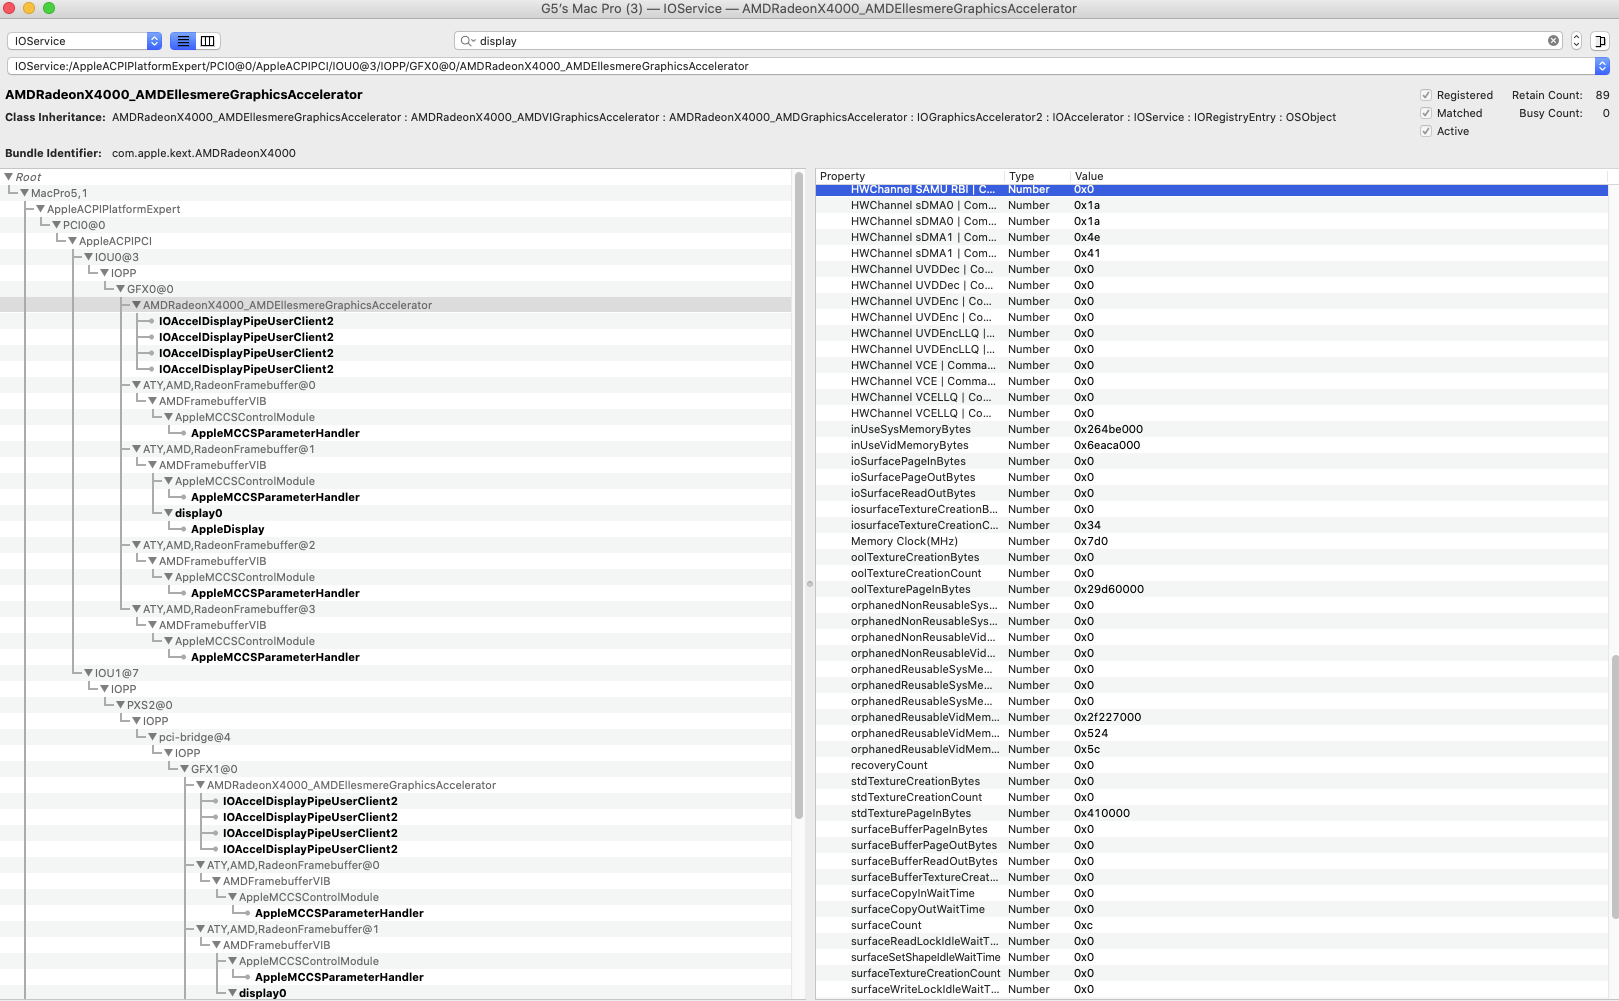Open search options magnifier menu

pos(467,41)
